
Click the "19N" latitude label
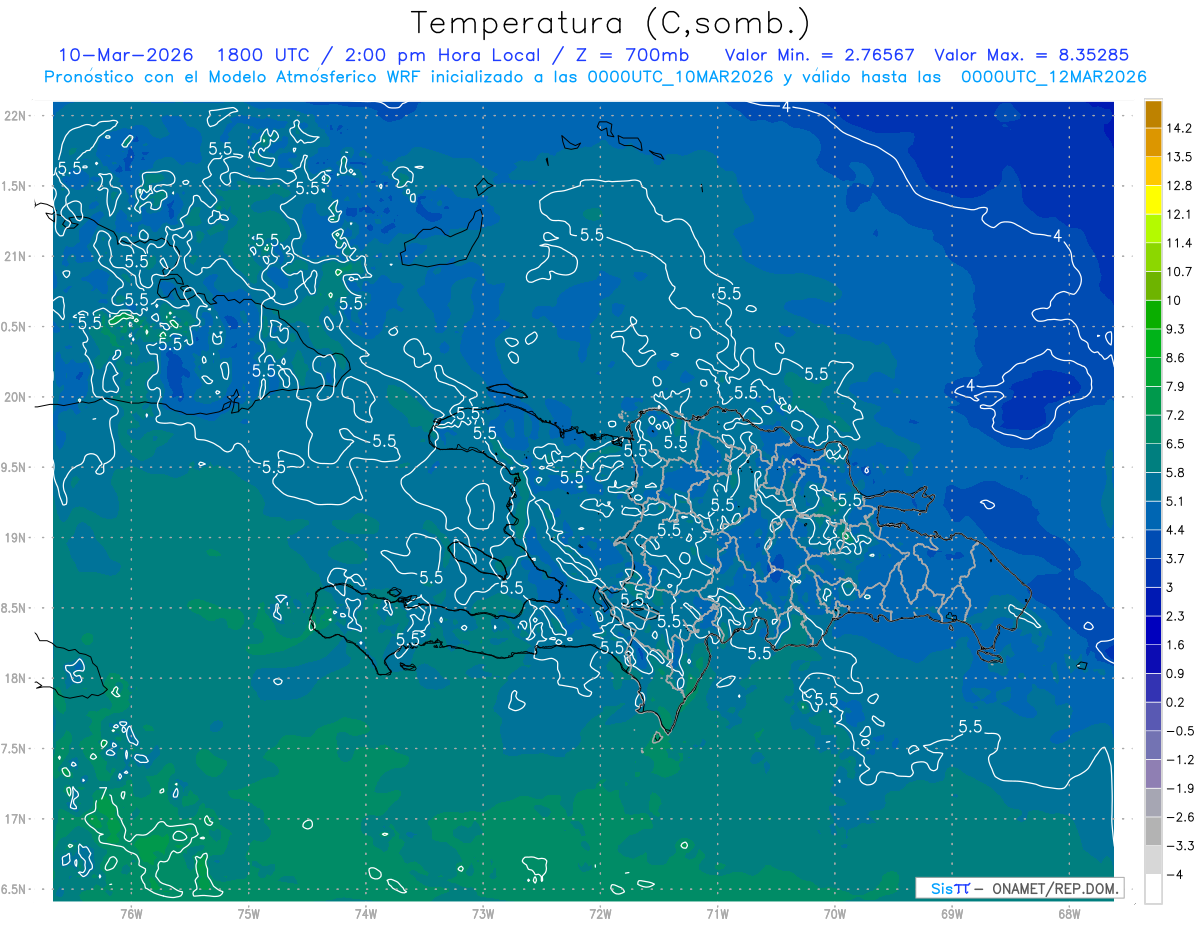16,538
